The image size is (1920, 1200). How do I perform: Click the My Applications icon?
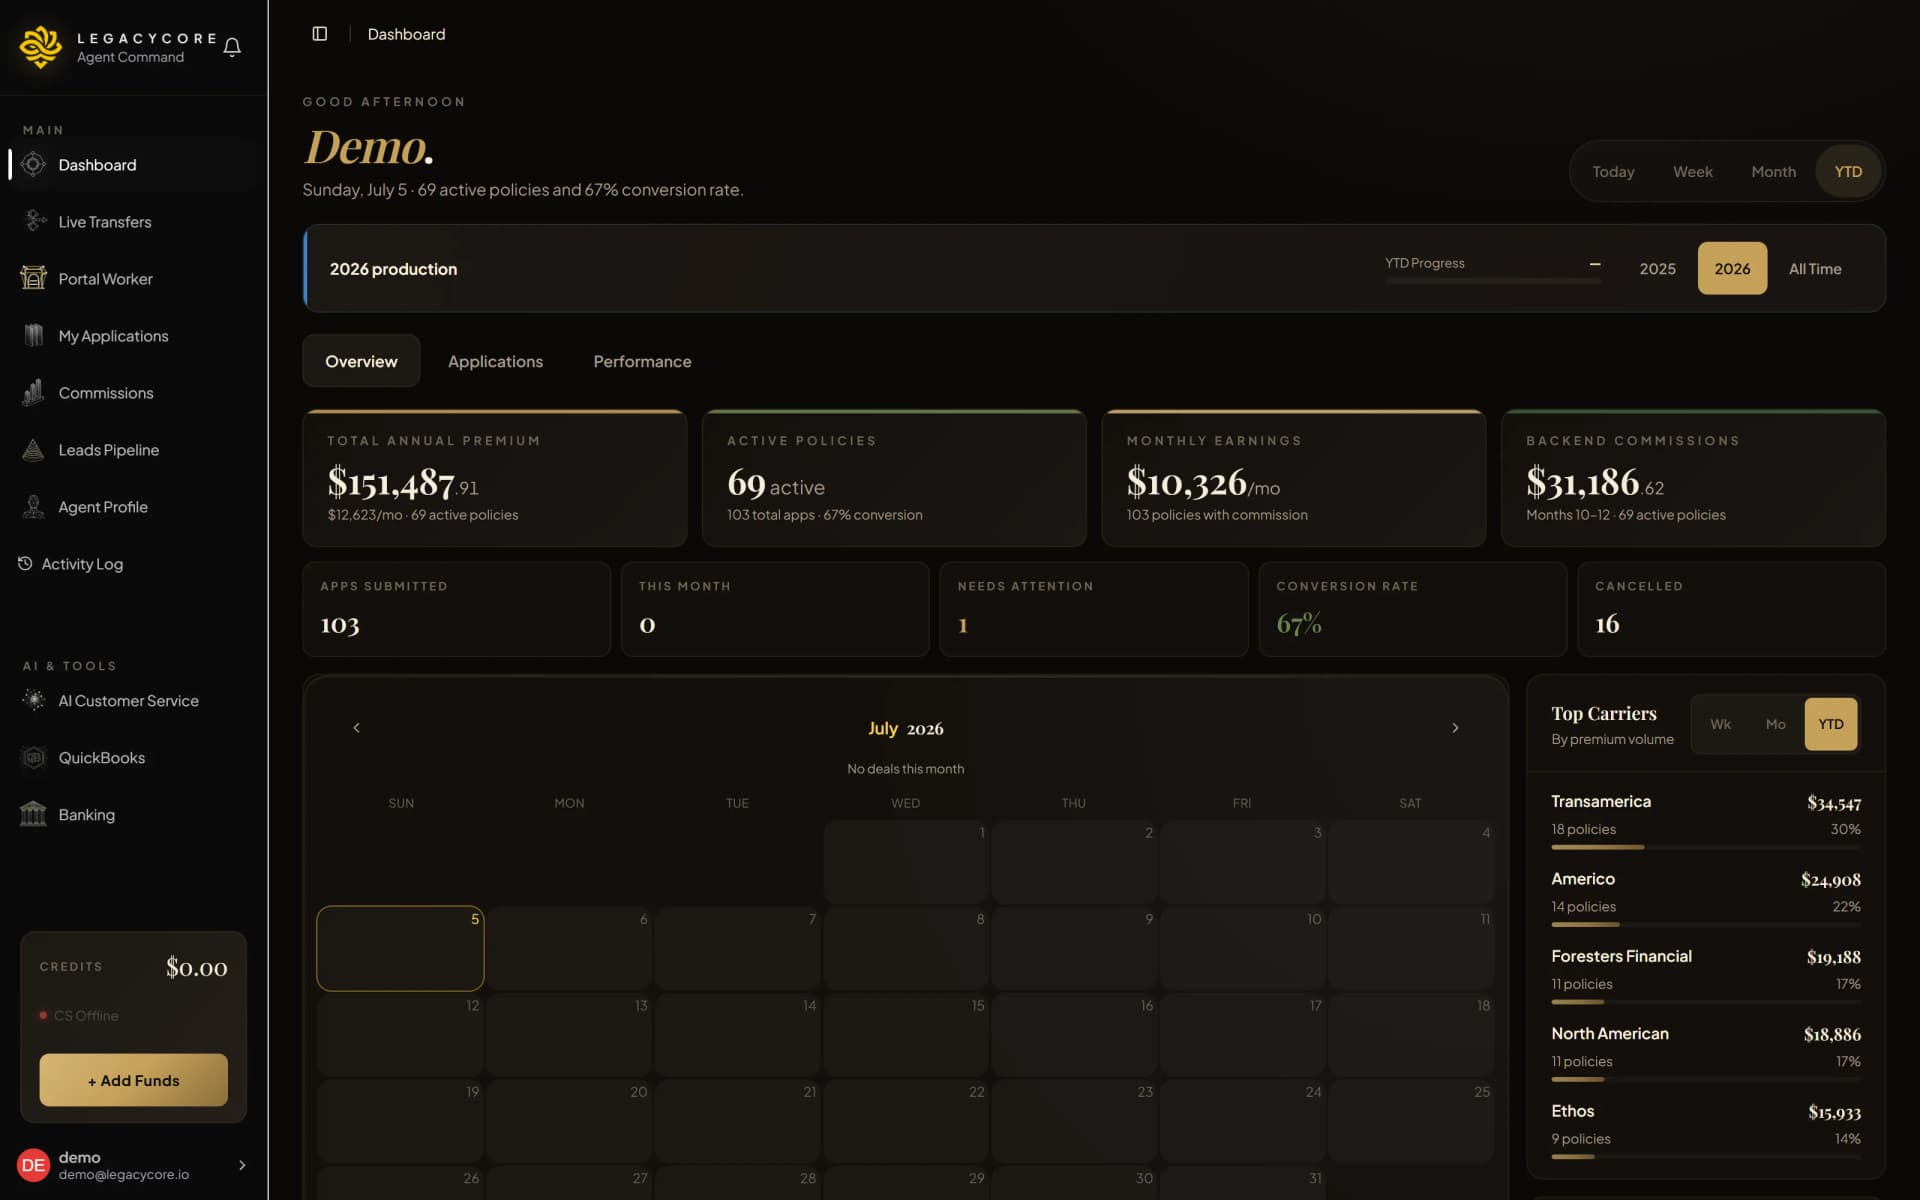[34, 335]
